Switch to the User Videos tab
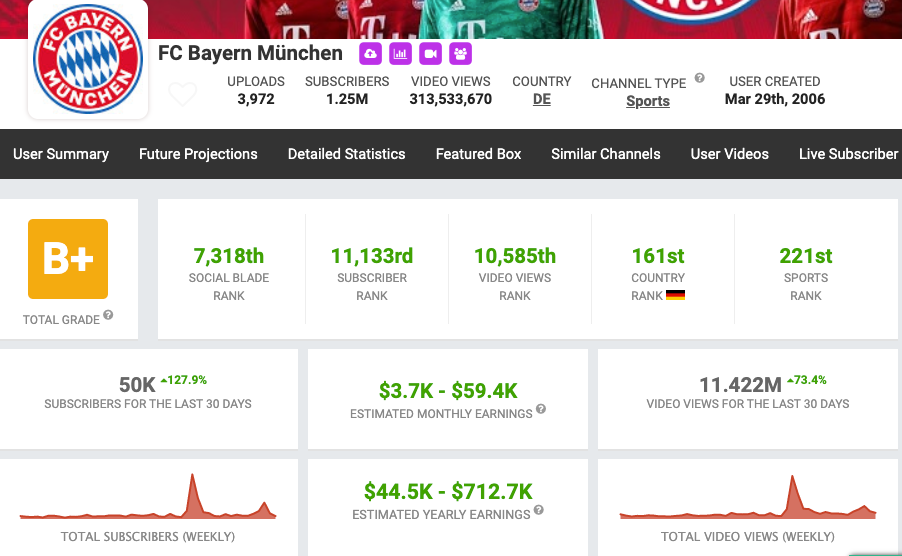 tap(729, 154)
